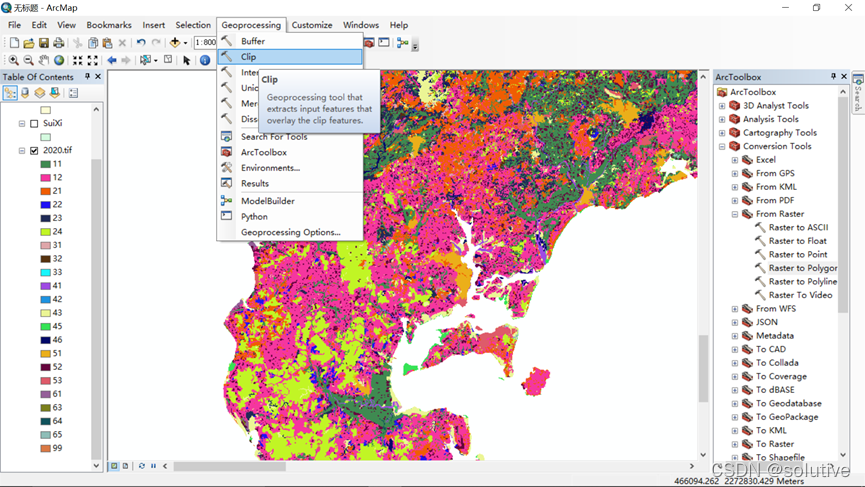Switch to Layout View at map bottom
The height and width of the screenshot is (487, 865).
[x=126, y=466]
